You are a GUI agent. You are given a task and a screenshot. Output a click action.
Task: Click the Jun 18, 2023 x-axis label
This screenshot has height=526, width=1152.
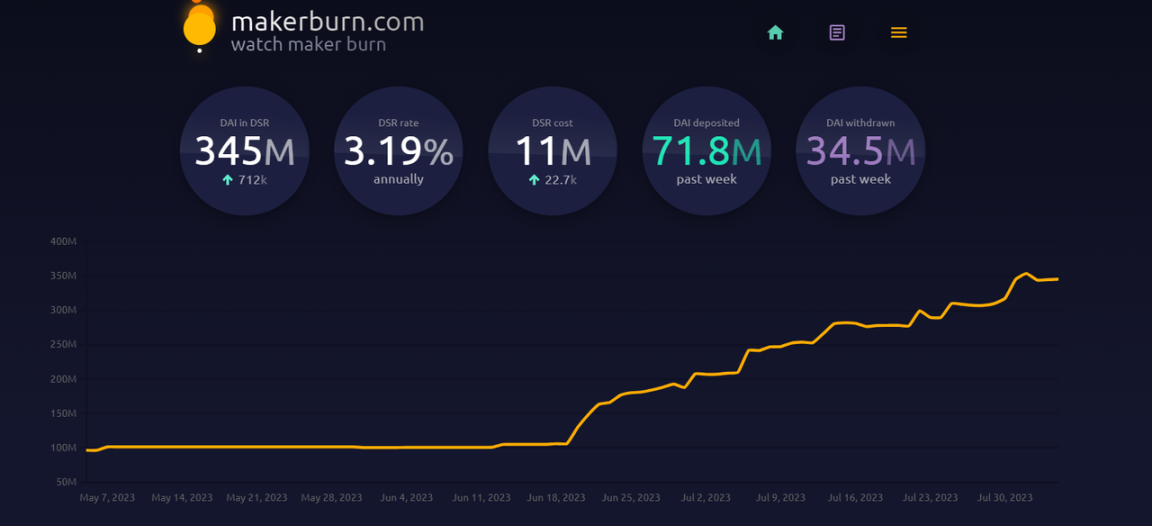pos(556,498)
